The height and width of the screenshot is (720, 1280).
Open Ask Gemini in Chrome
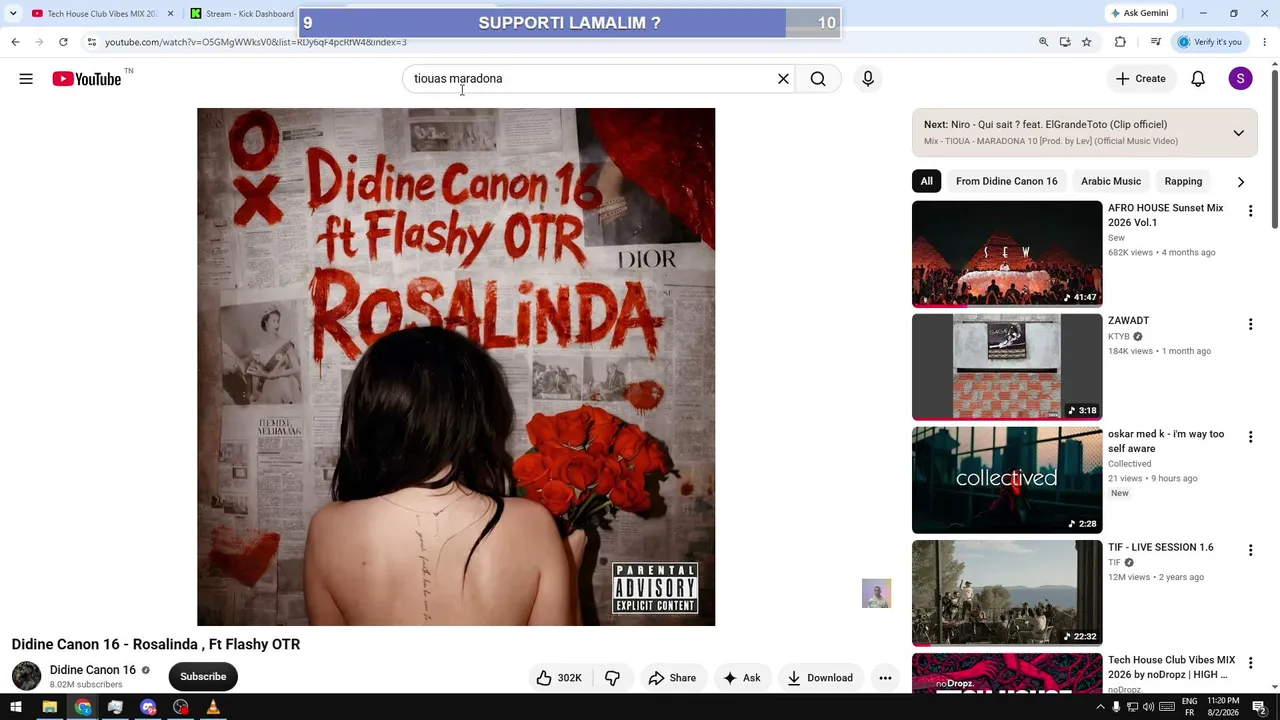tap(1139, 13)
